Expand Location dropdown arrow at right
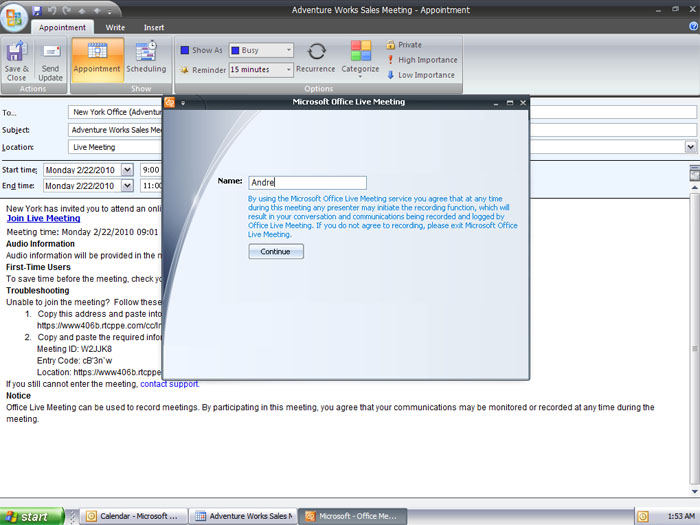700x525 pixels. pyautogui.click(x=691, y=147)
